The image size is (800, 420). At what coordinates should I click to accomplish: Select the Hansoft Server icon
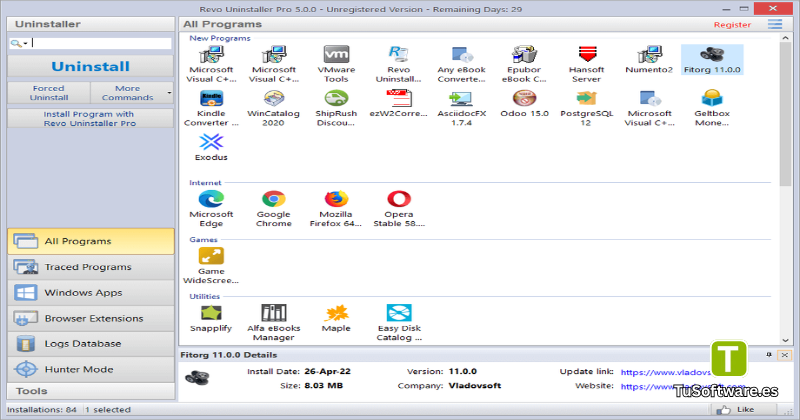587,54
